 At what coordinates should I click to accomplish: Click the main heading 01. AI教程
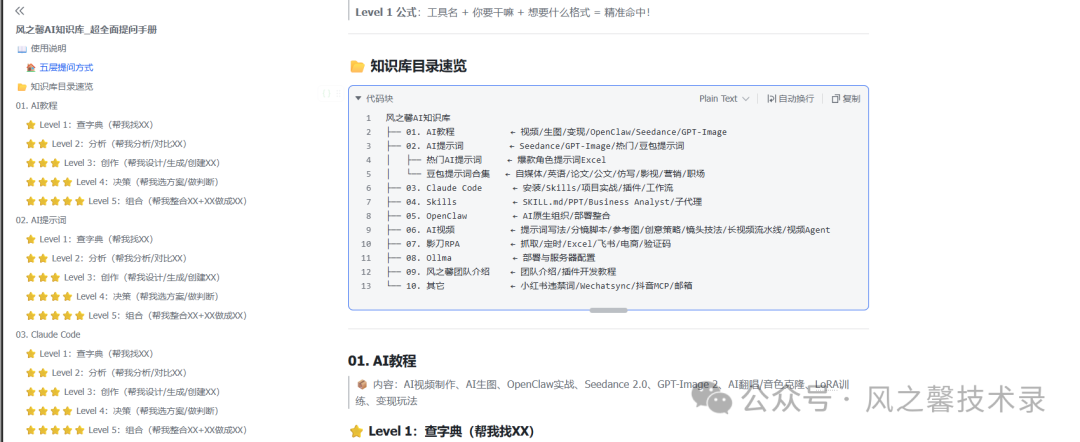click(x=382, y=361)
